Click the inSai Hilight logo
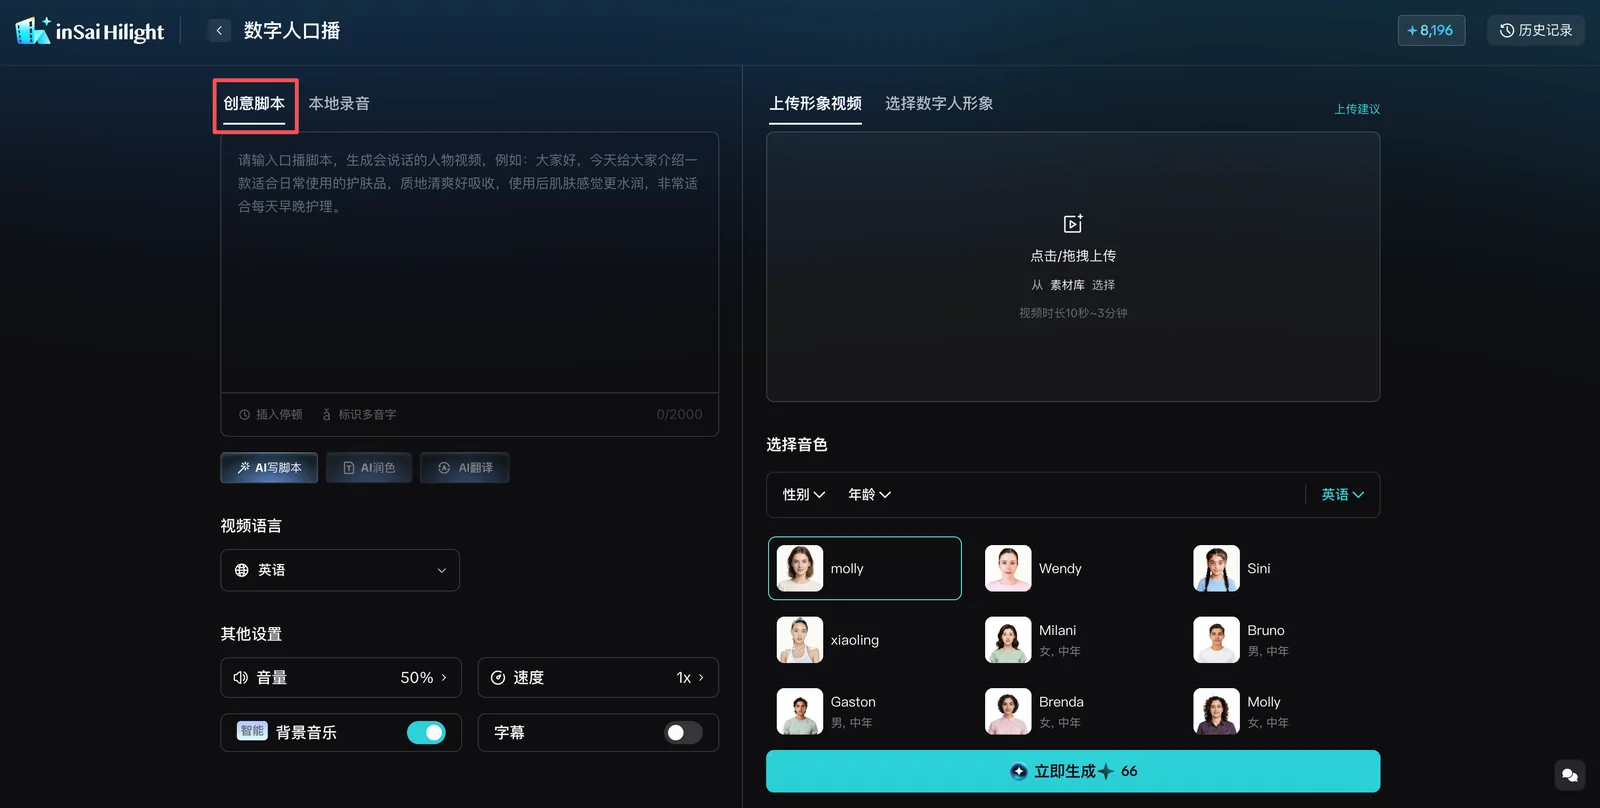The image size is (1600, 808). point(90,31)
